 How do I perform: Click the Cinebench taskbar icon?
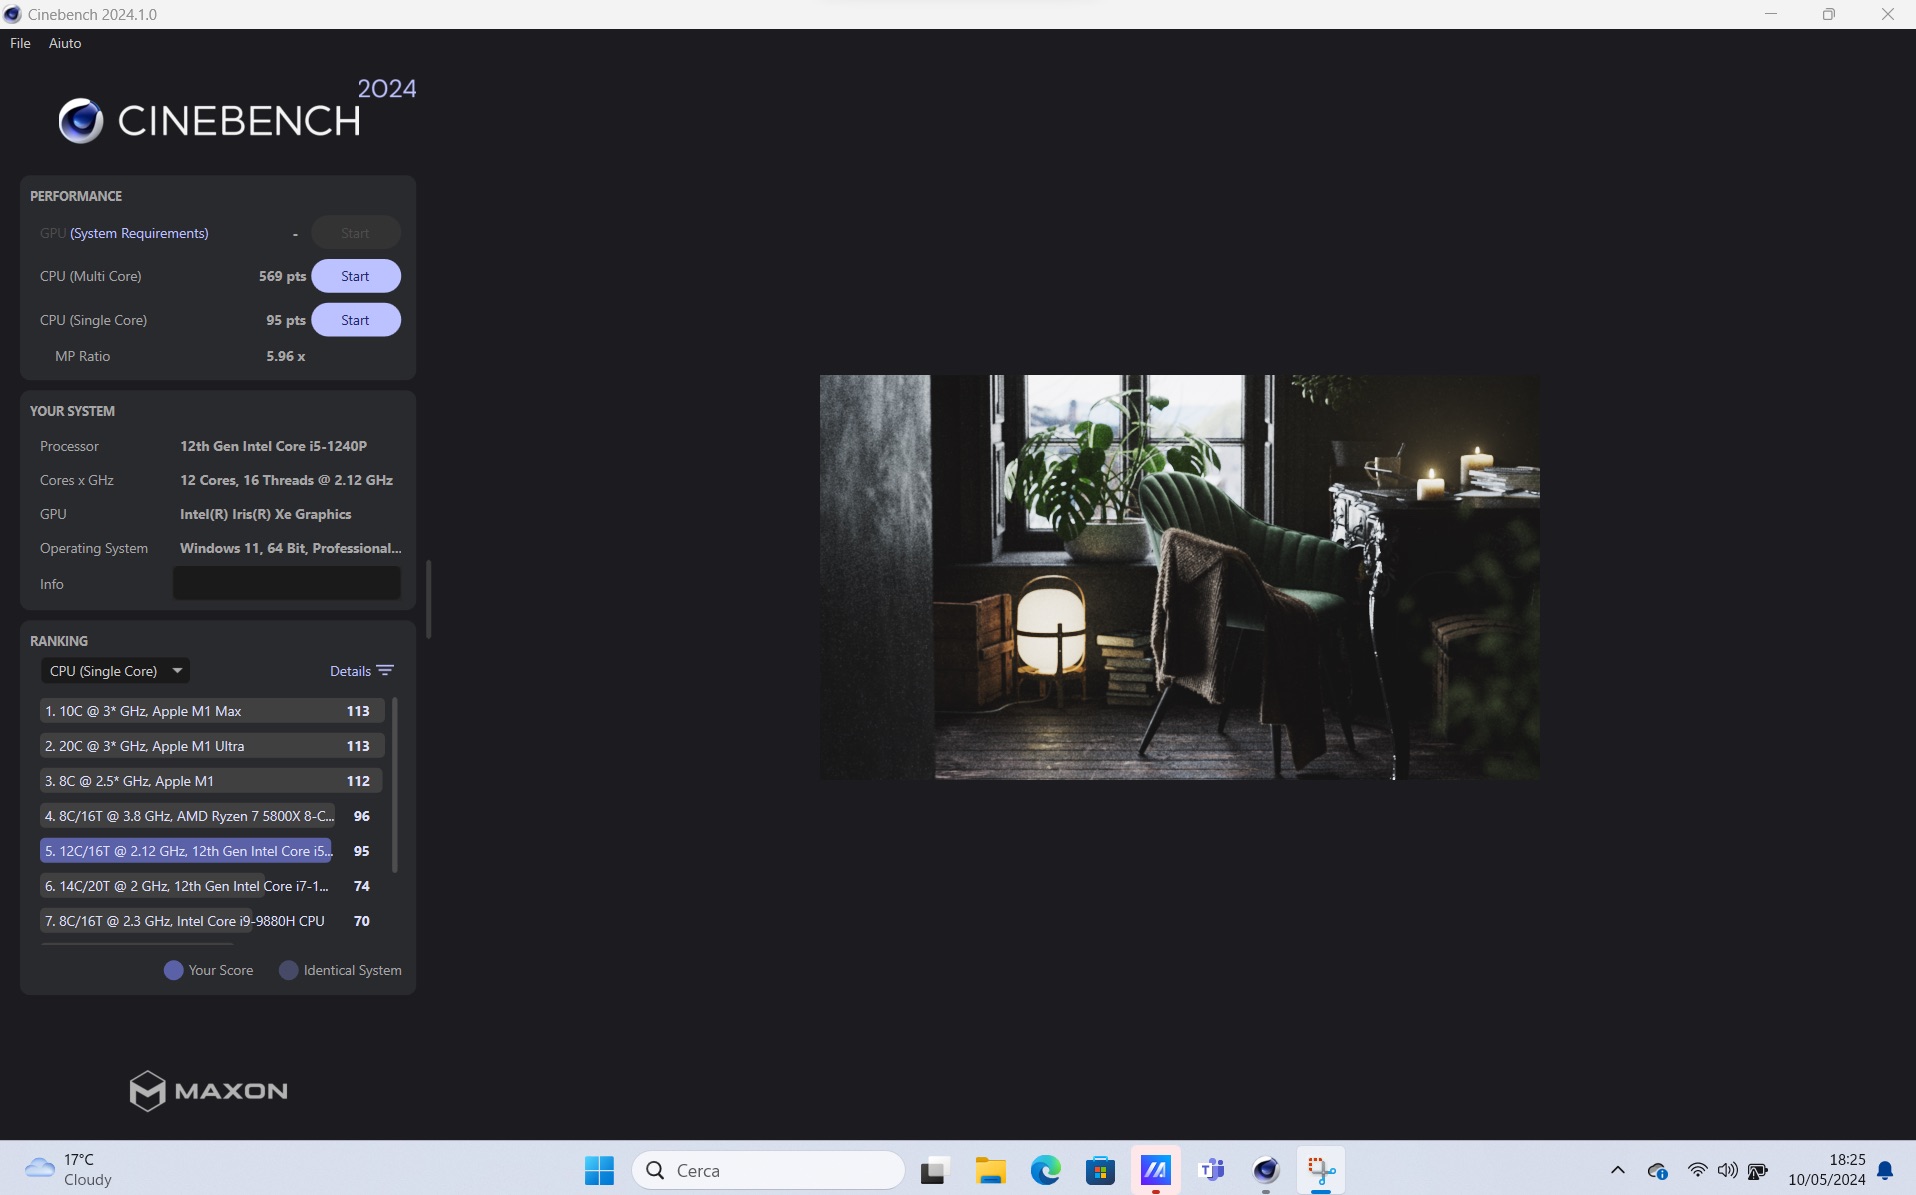click(x=1266, y=1170)
